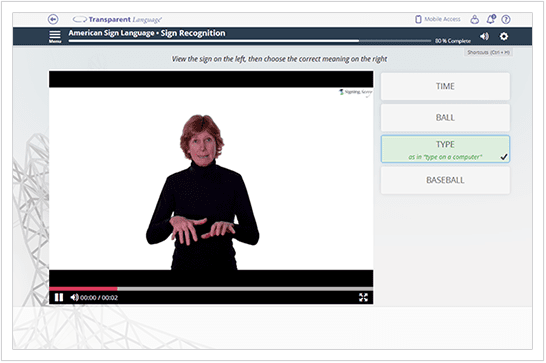Open the Mobile Access link

(438, 19)
